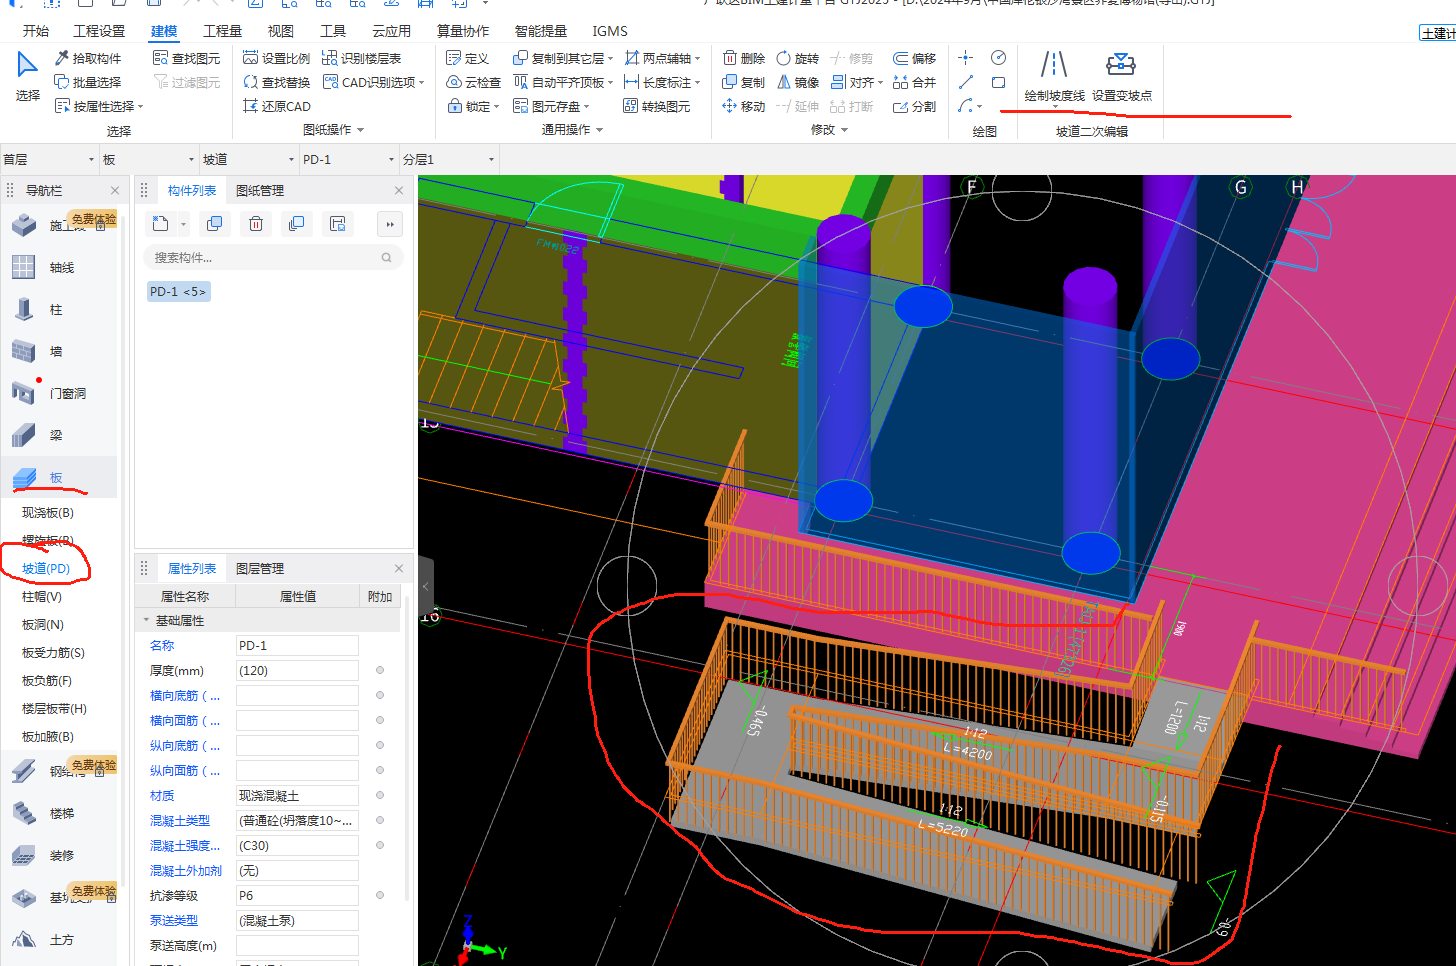This screenshot has width=1456, height=966.
Task: Select the 绘制坡度线 tool
Action: pos(1054,76)
